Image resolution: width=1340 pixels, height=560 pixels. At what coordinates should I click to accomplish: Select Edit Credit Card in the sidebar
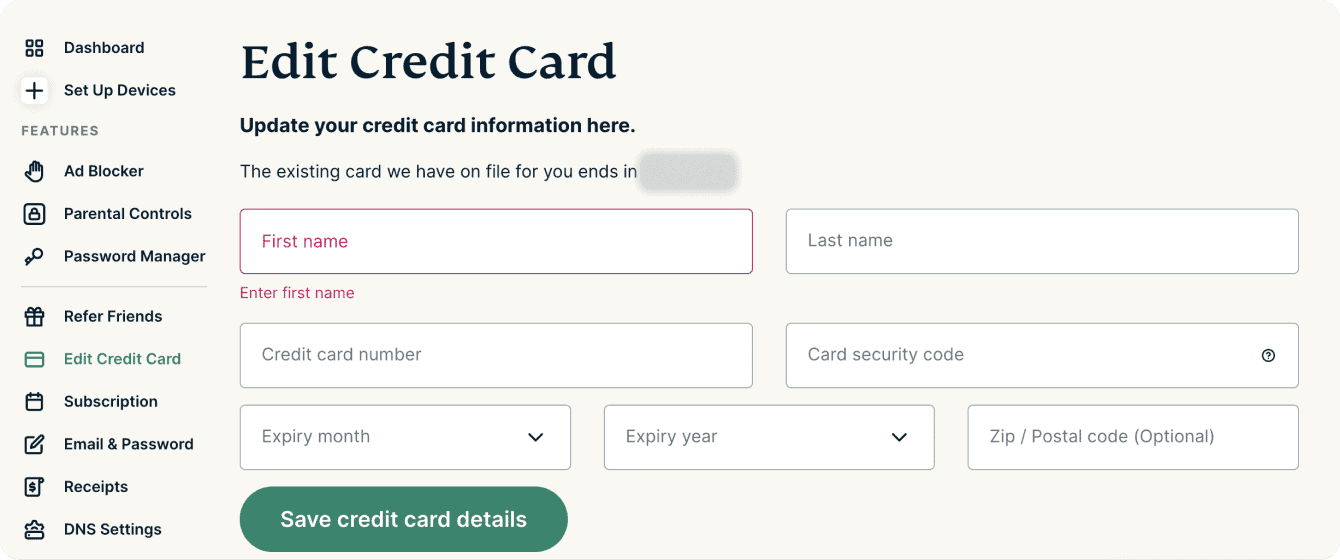122,359
